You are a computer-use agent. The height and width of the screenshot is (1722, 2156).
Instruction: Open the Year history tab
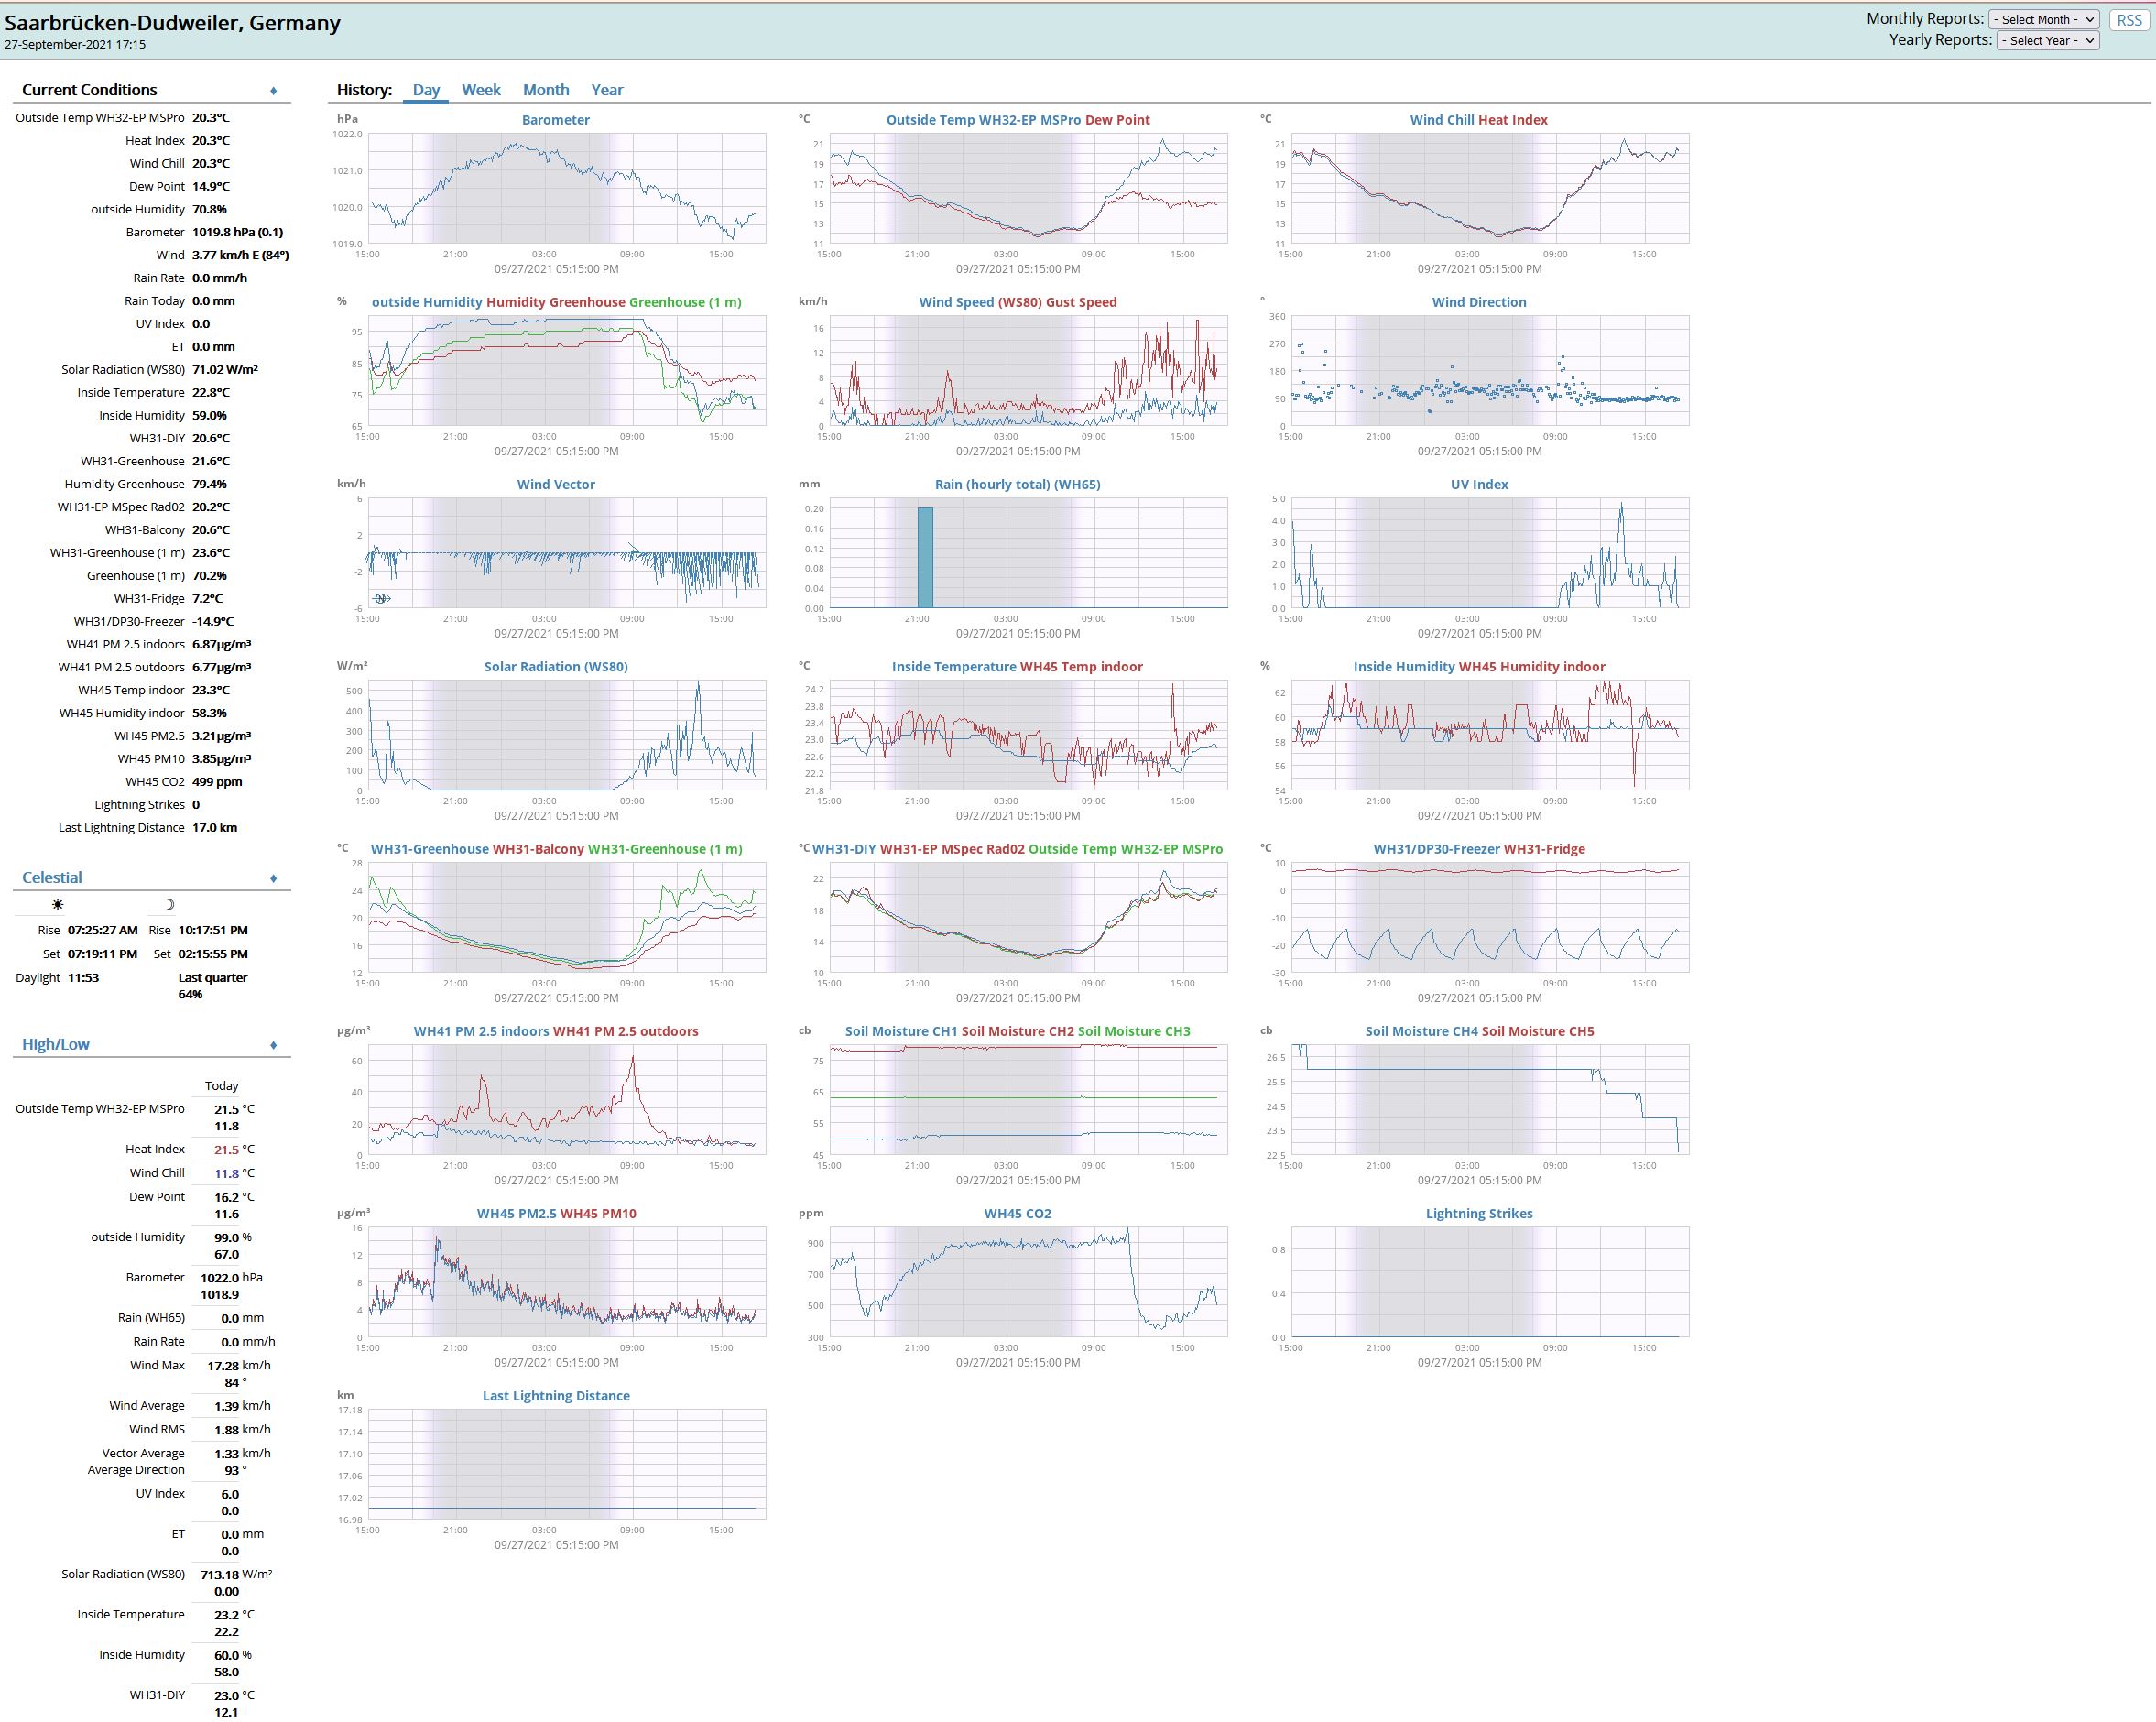(606, 90)
